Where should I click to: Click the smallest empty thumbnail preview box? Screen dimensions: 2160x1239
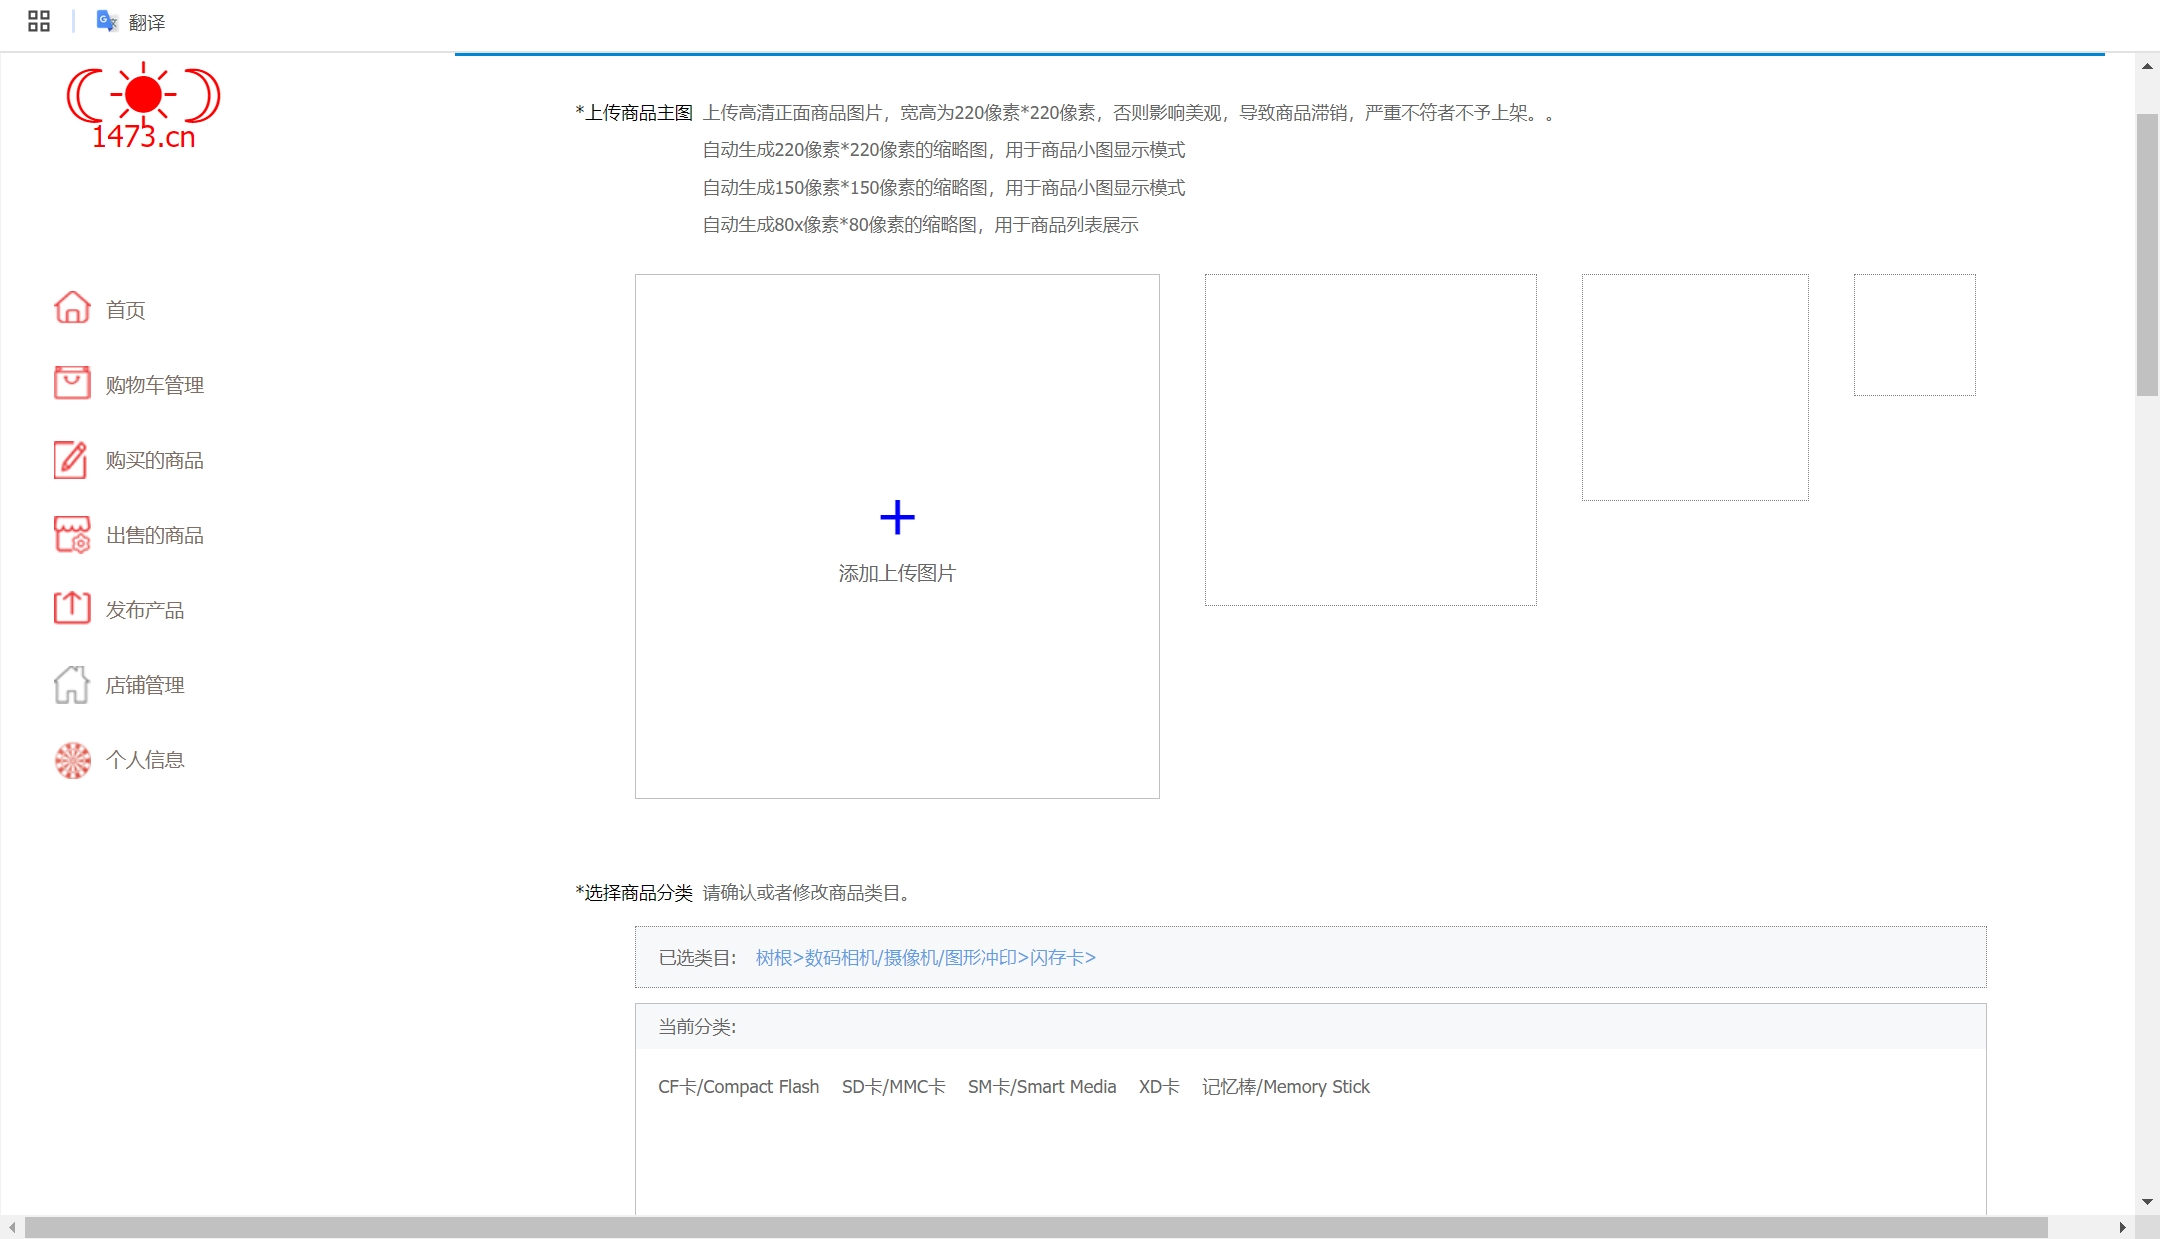click(1915, 335)
